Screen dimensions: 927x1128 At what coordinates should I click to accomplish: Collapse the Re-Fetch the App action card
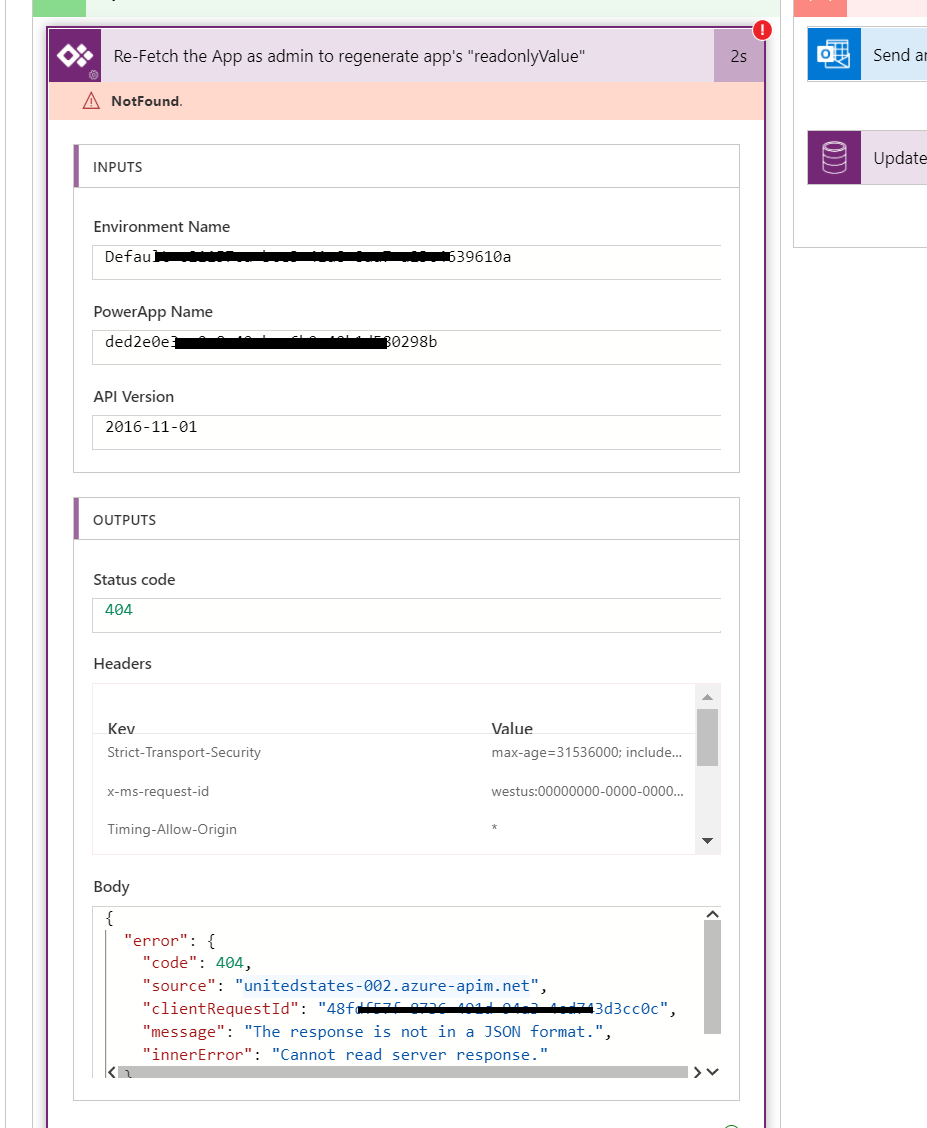(x=400, y=55)
